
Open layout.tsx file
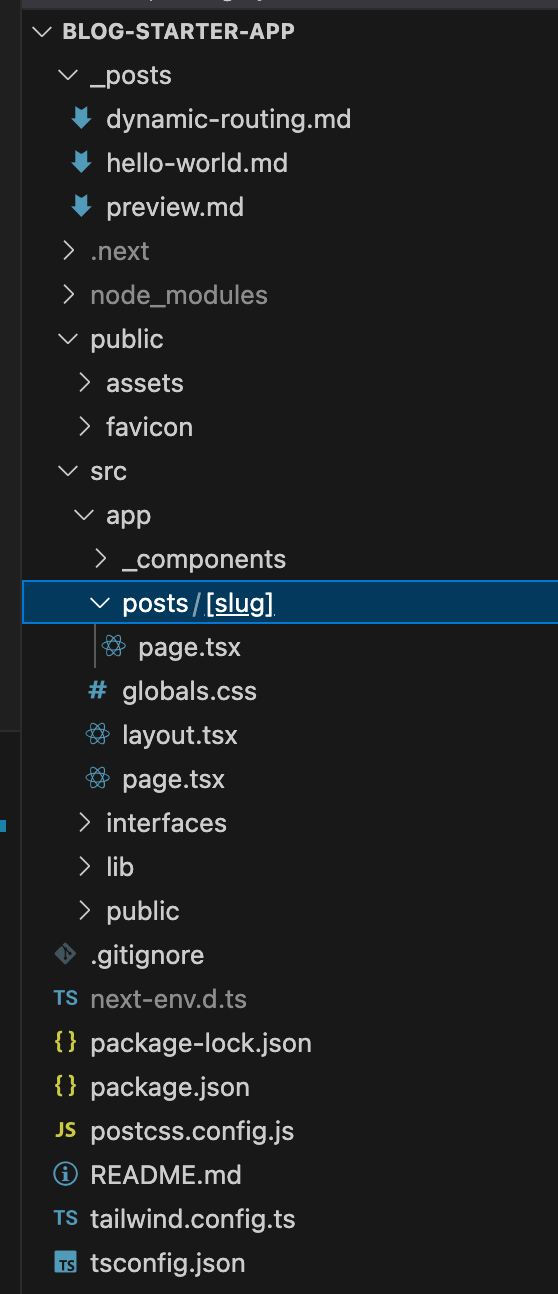pyautogui.click(x=180, y=735)
